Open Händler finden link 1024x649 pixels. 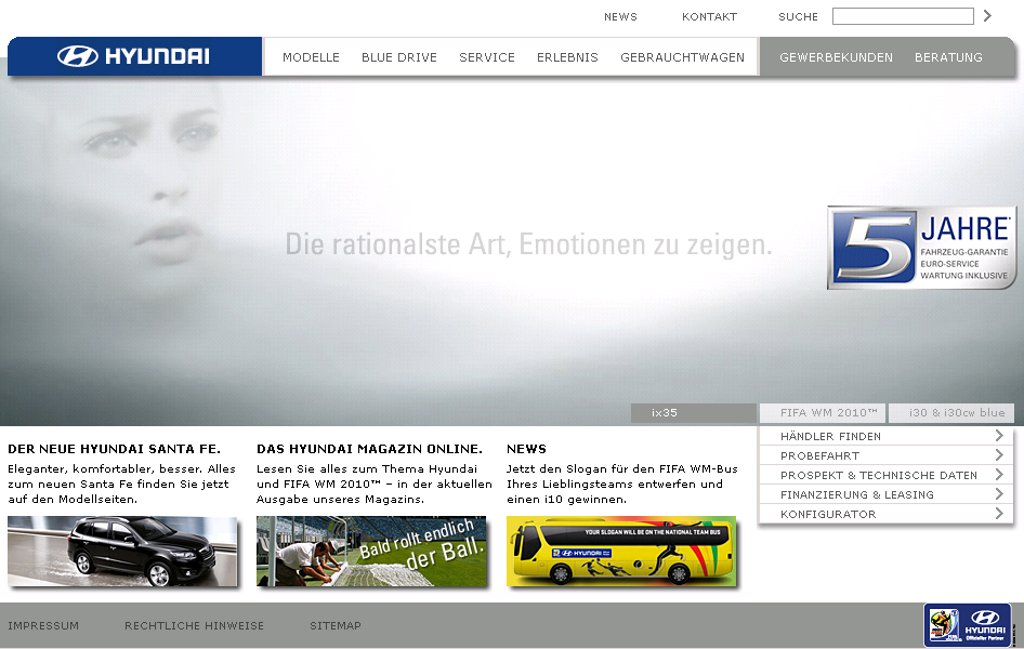[831, 436]
